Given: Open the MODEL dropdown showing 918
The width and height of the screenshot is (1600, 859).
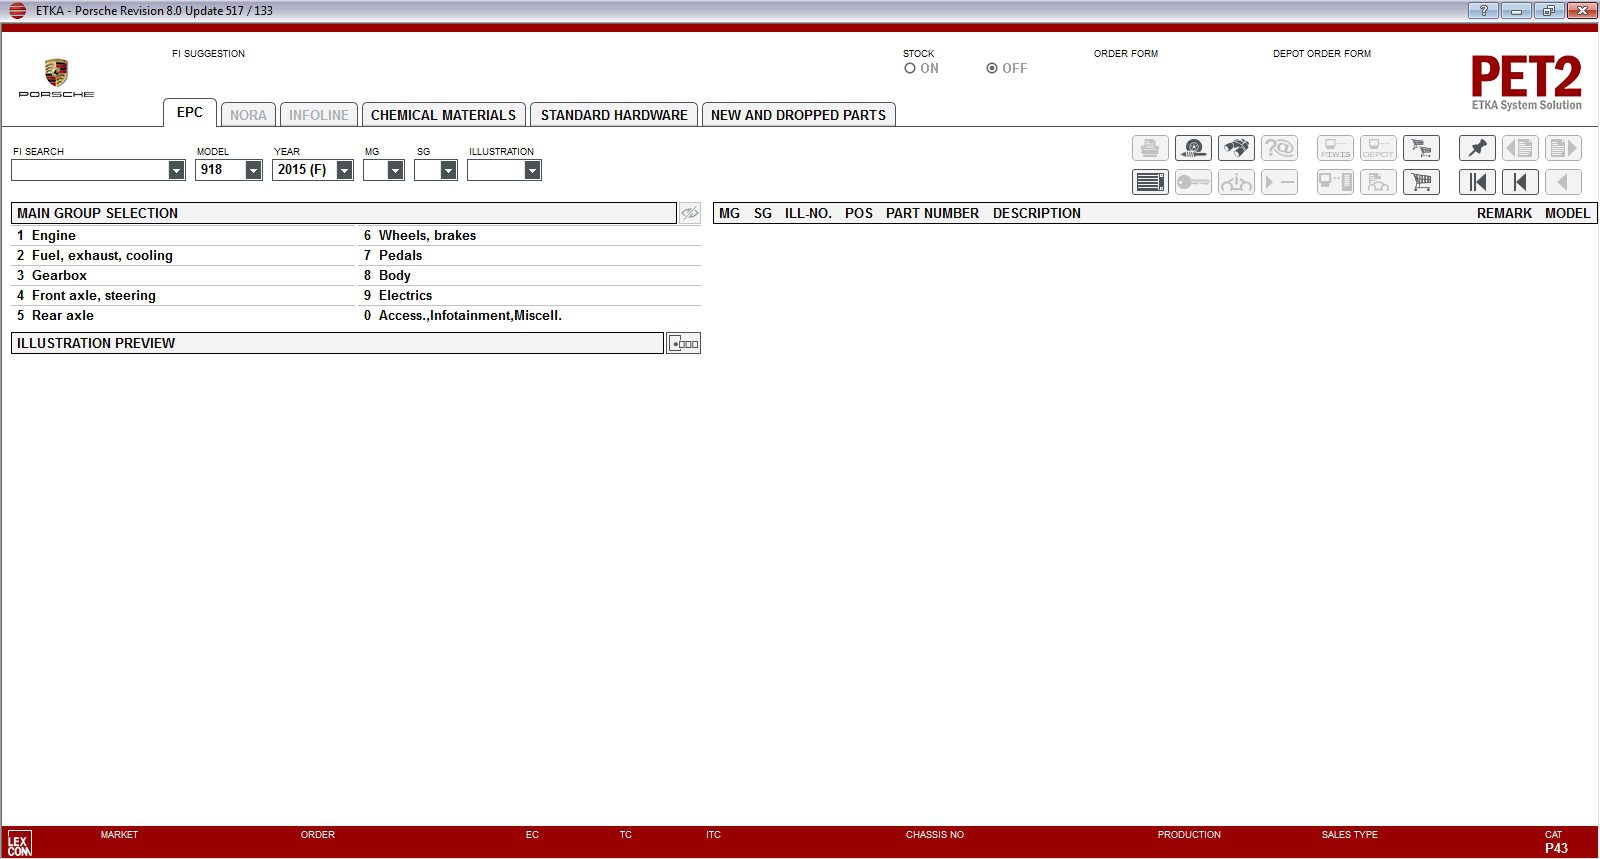Looking at the screenshot, I should [254, 171].
